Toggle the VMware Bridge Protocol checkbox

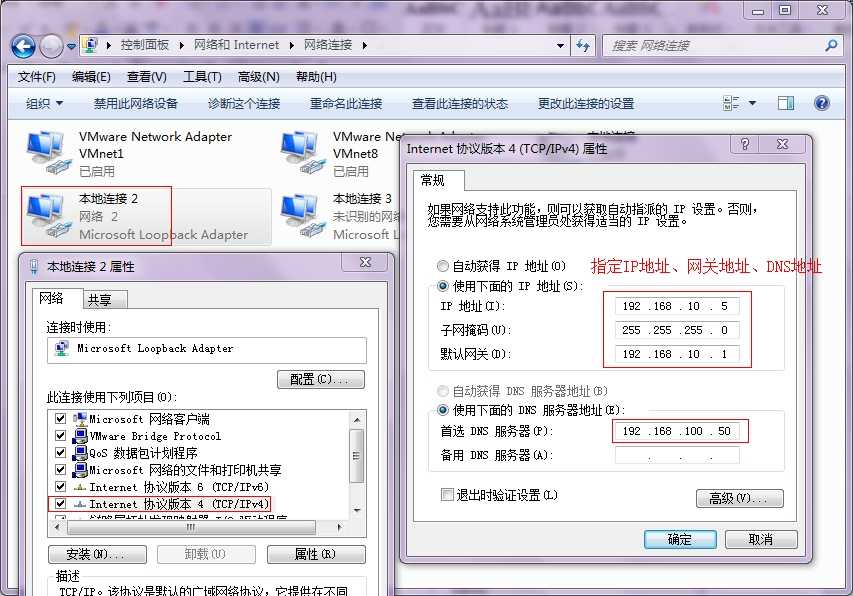pos(60,436)
